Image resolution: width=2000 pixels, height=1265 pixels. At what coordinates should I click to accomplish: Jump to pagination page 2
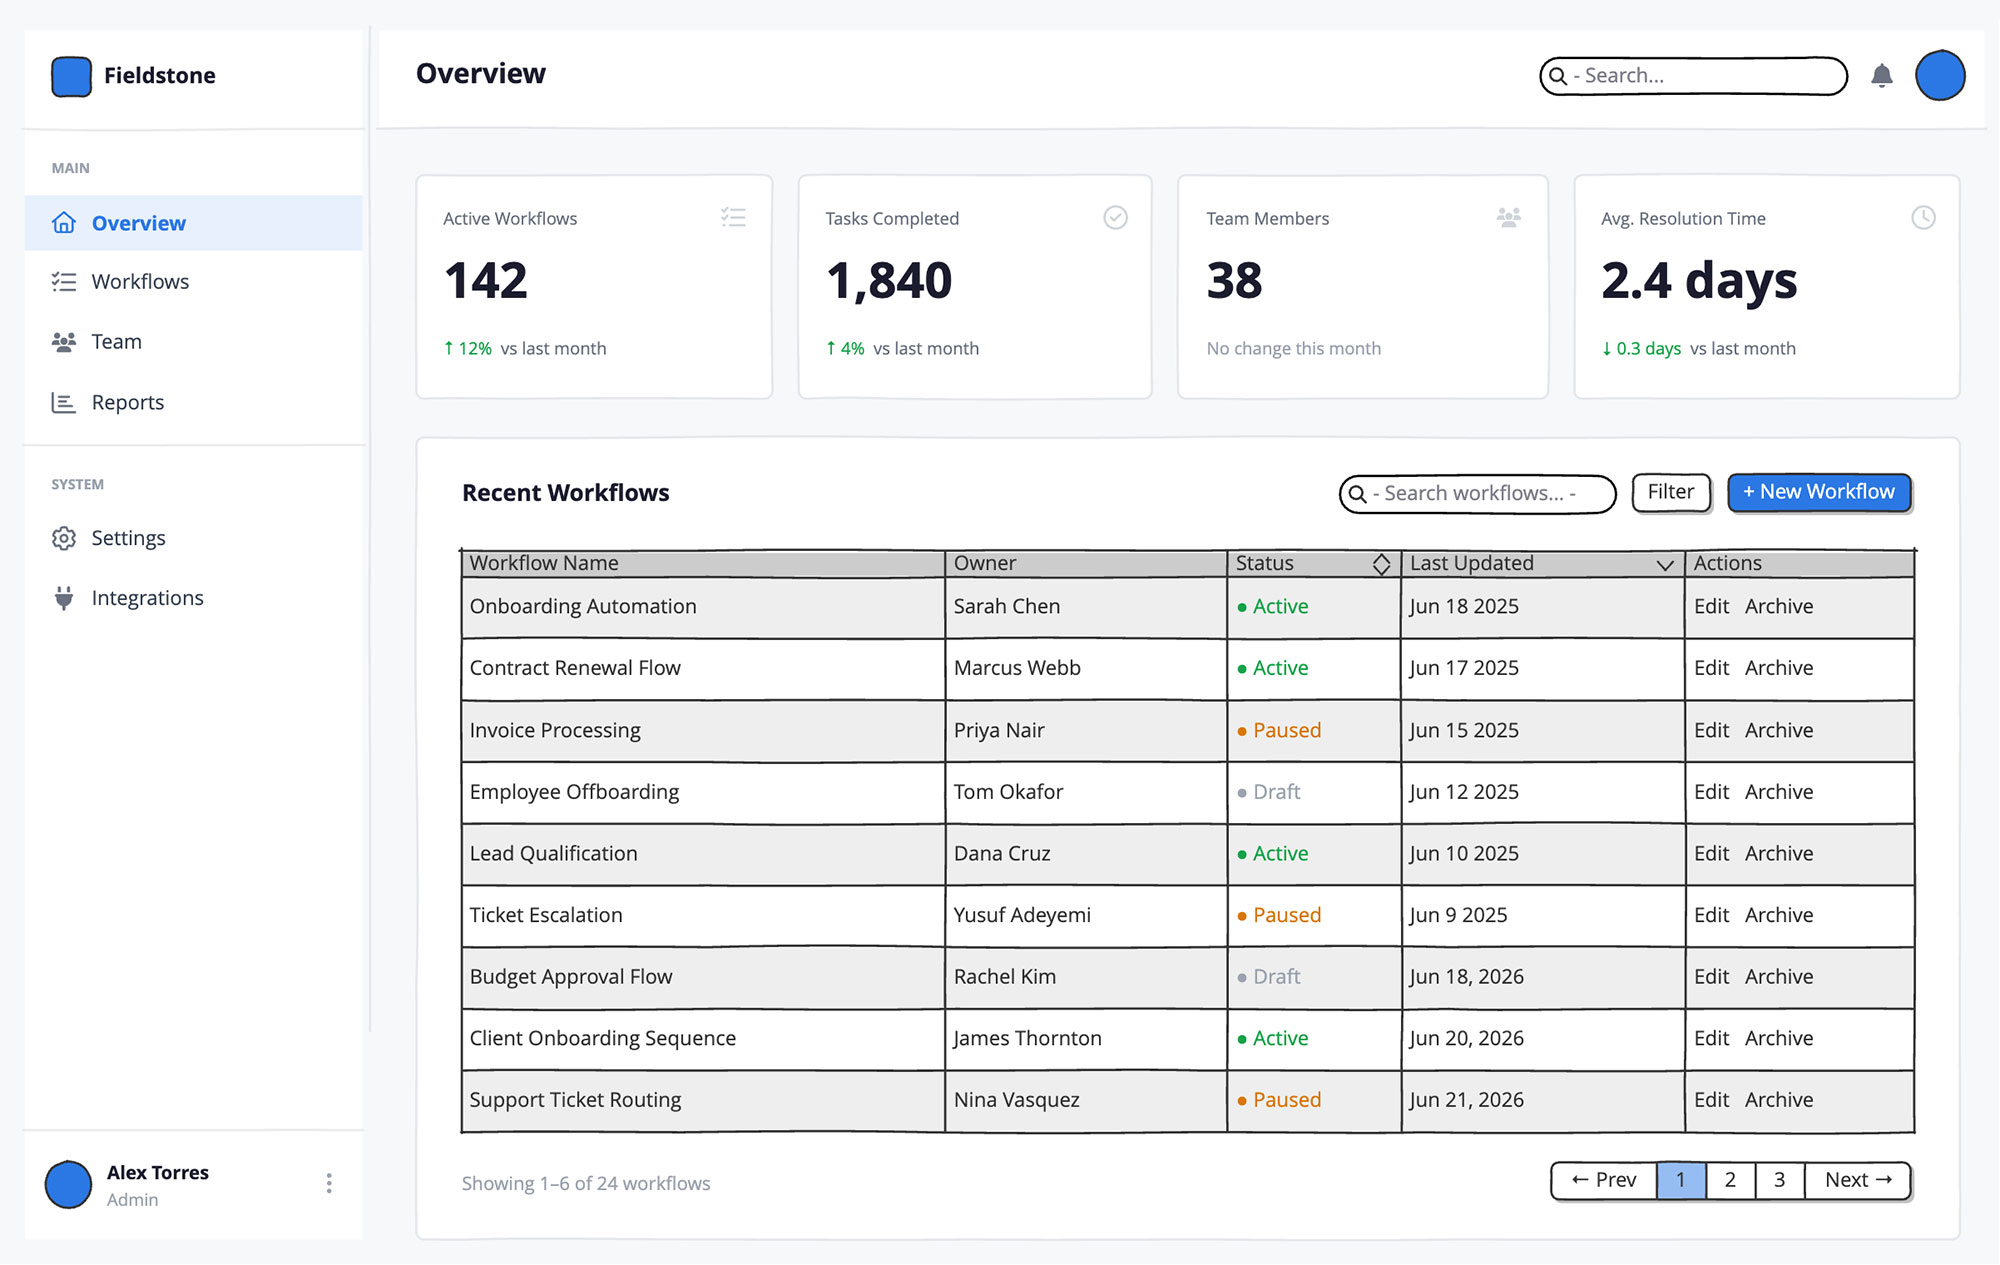click(x=1730, y=1180)
